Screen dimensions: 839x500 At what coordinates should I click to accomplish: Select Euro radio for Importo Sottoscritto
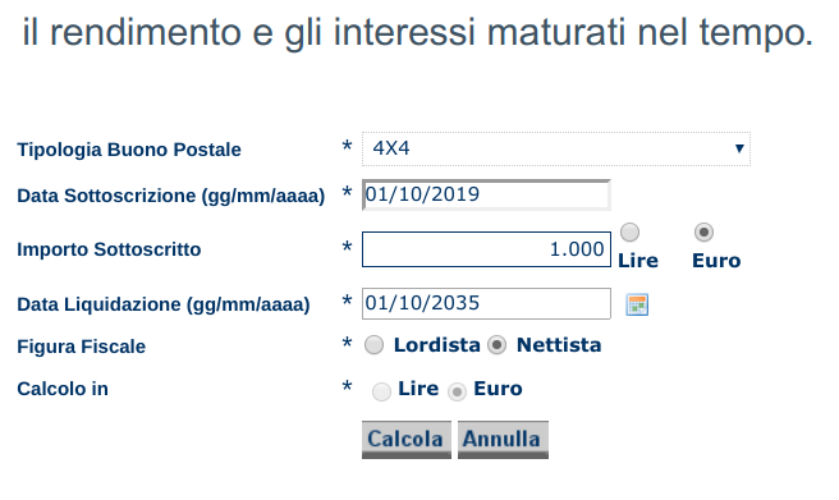coord(704,232)
